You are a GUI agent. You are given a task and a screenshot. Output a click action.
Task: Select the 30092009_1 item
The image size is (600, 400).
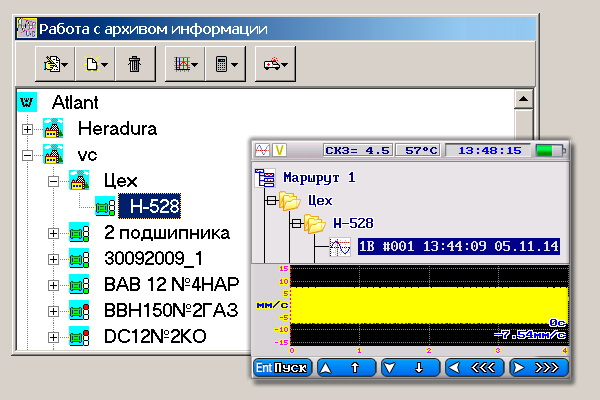click(x=153, y=259)
